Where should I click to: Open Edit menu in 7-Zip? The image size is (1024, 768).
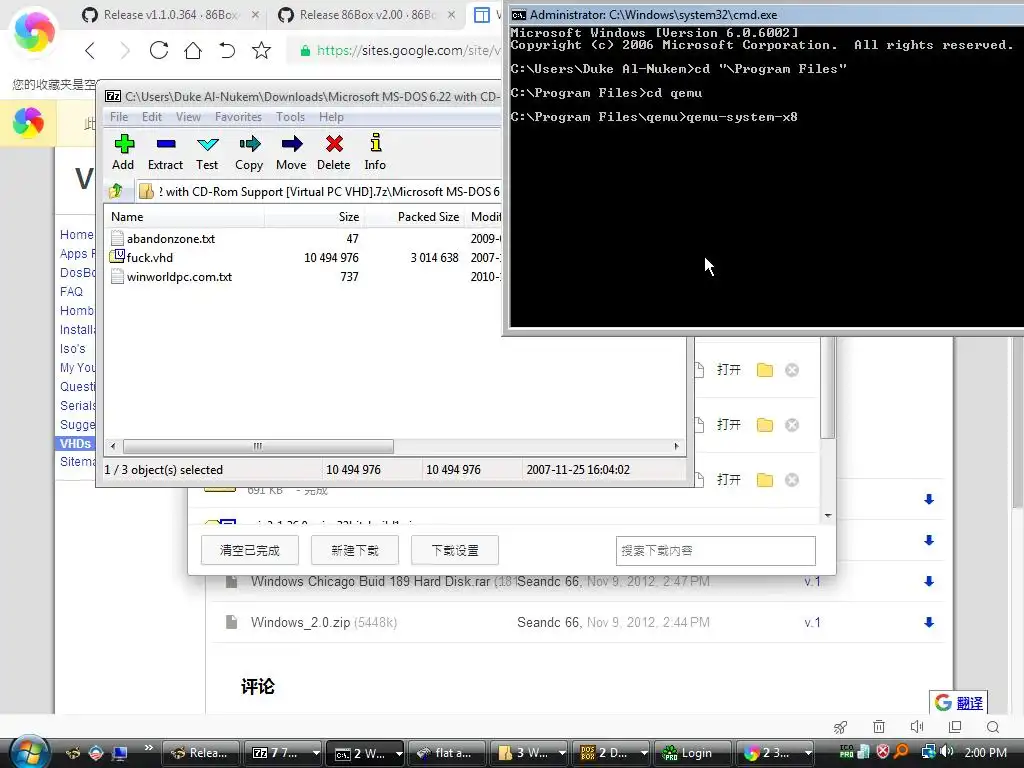point(152,117)
